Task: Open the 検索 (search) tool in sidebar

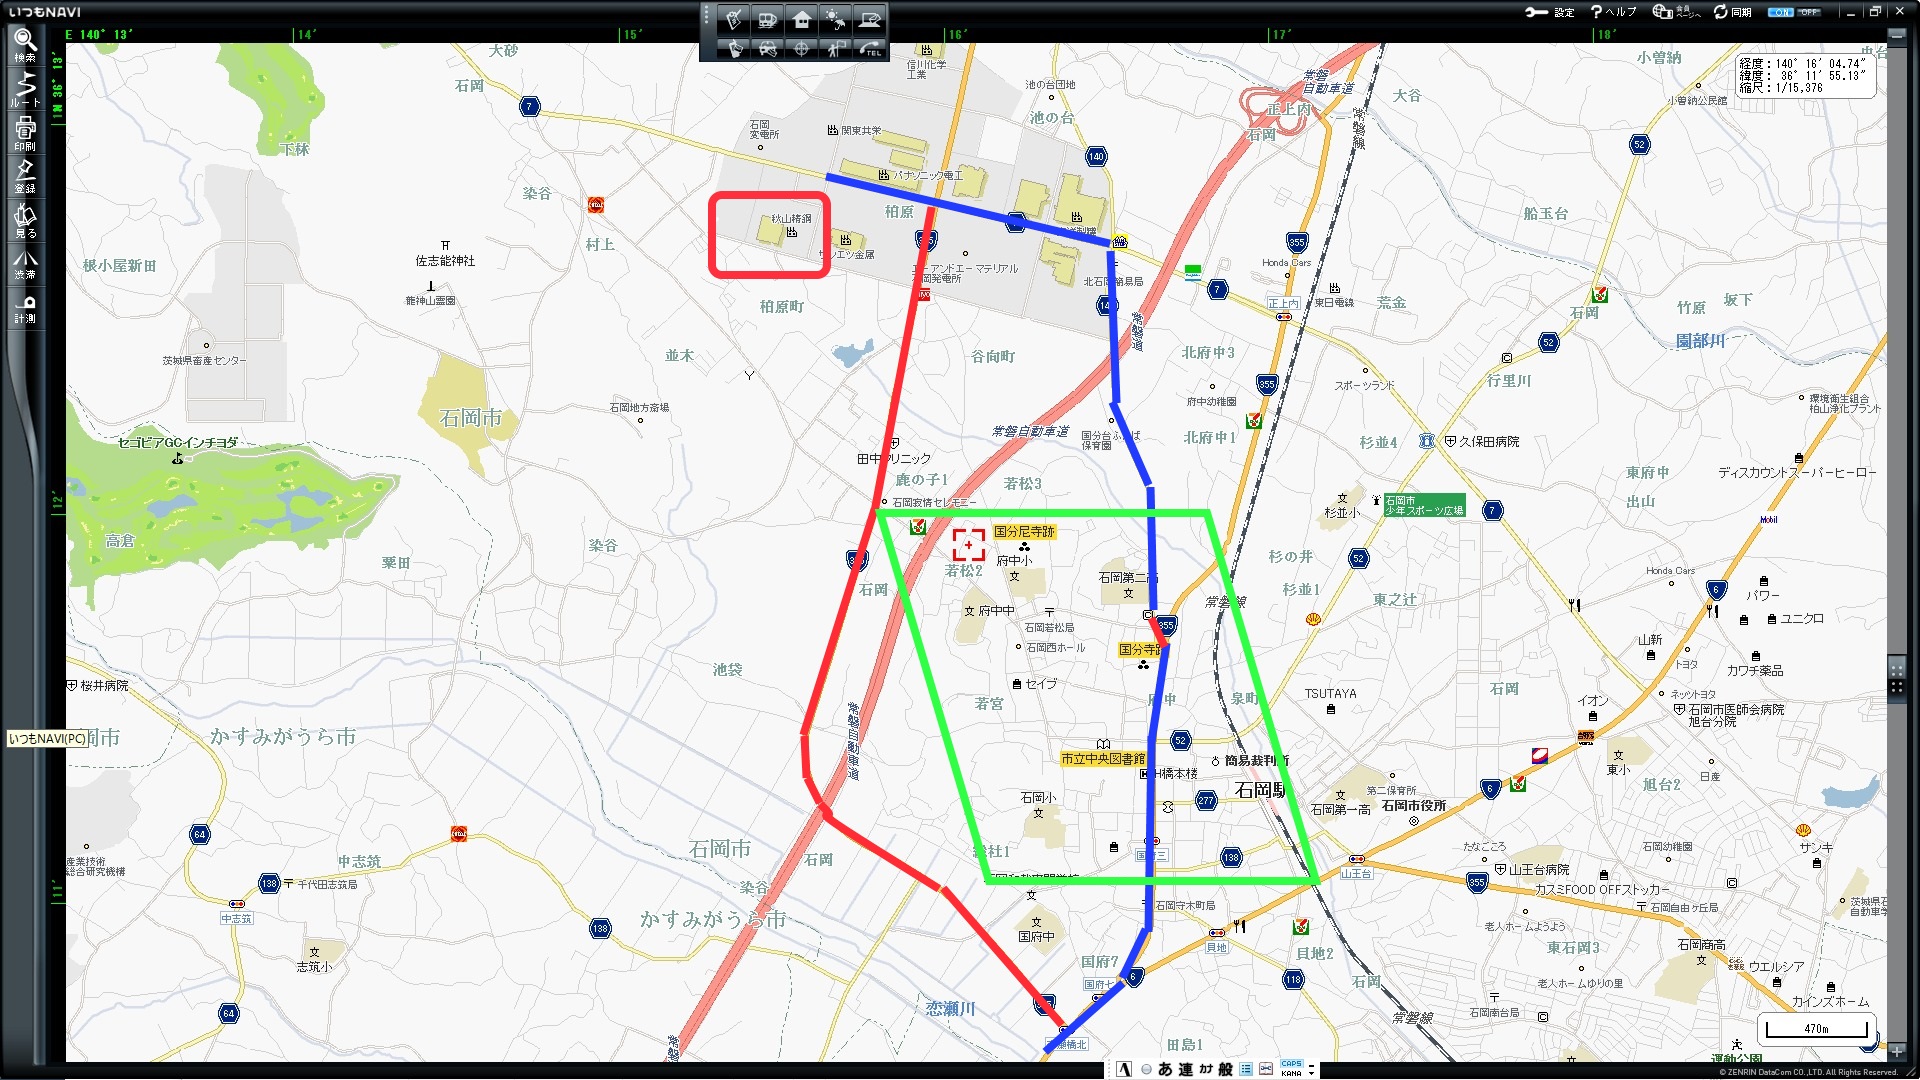Action: (x=25, y=44)
